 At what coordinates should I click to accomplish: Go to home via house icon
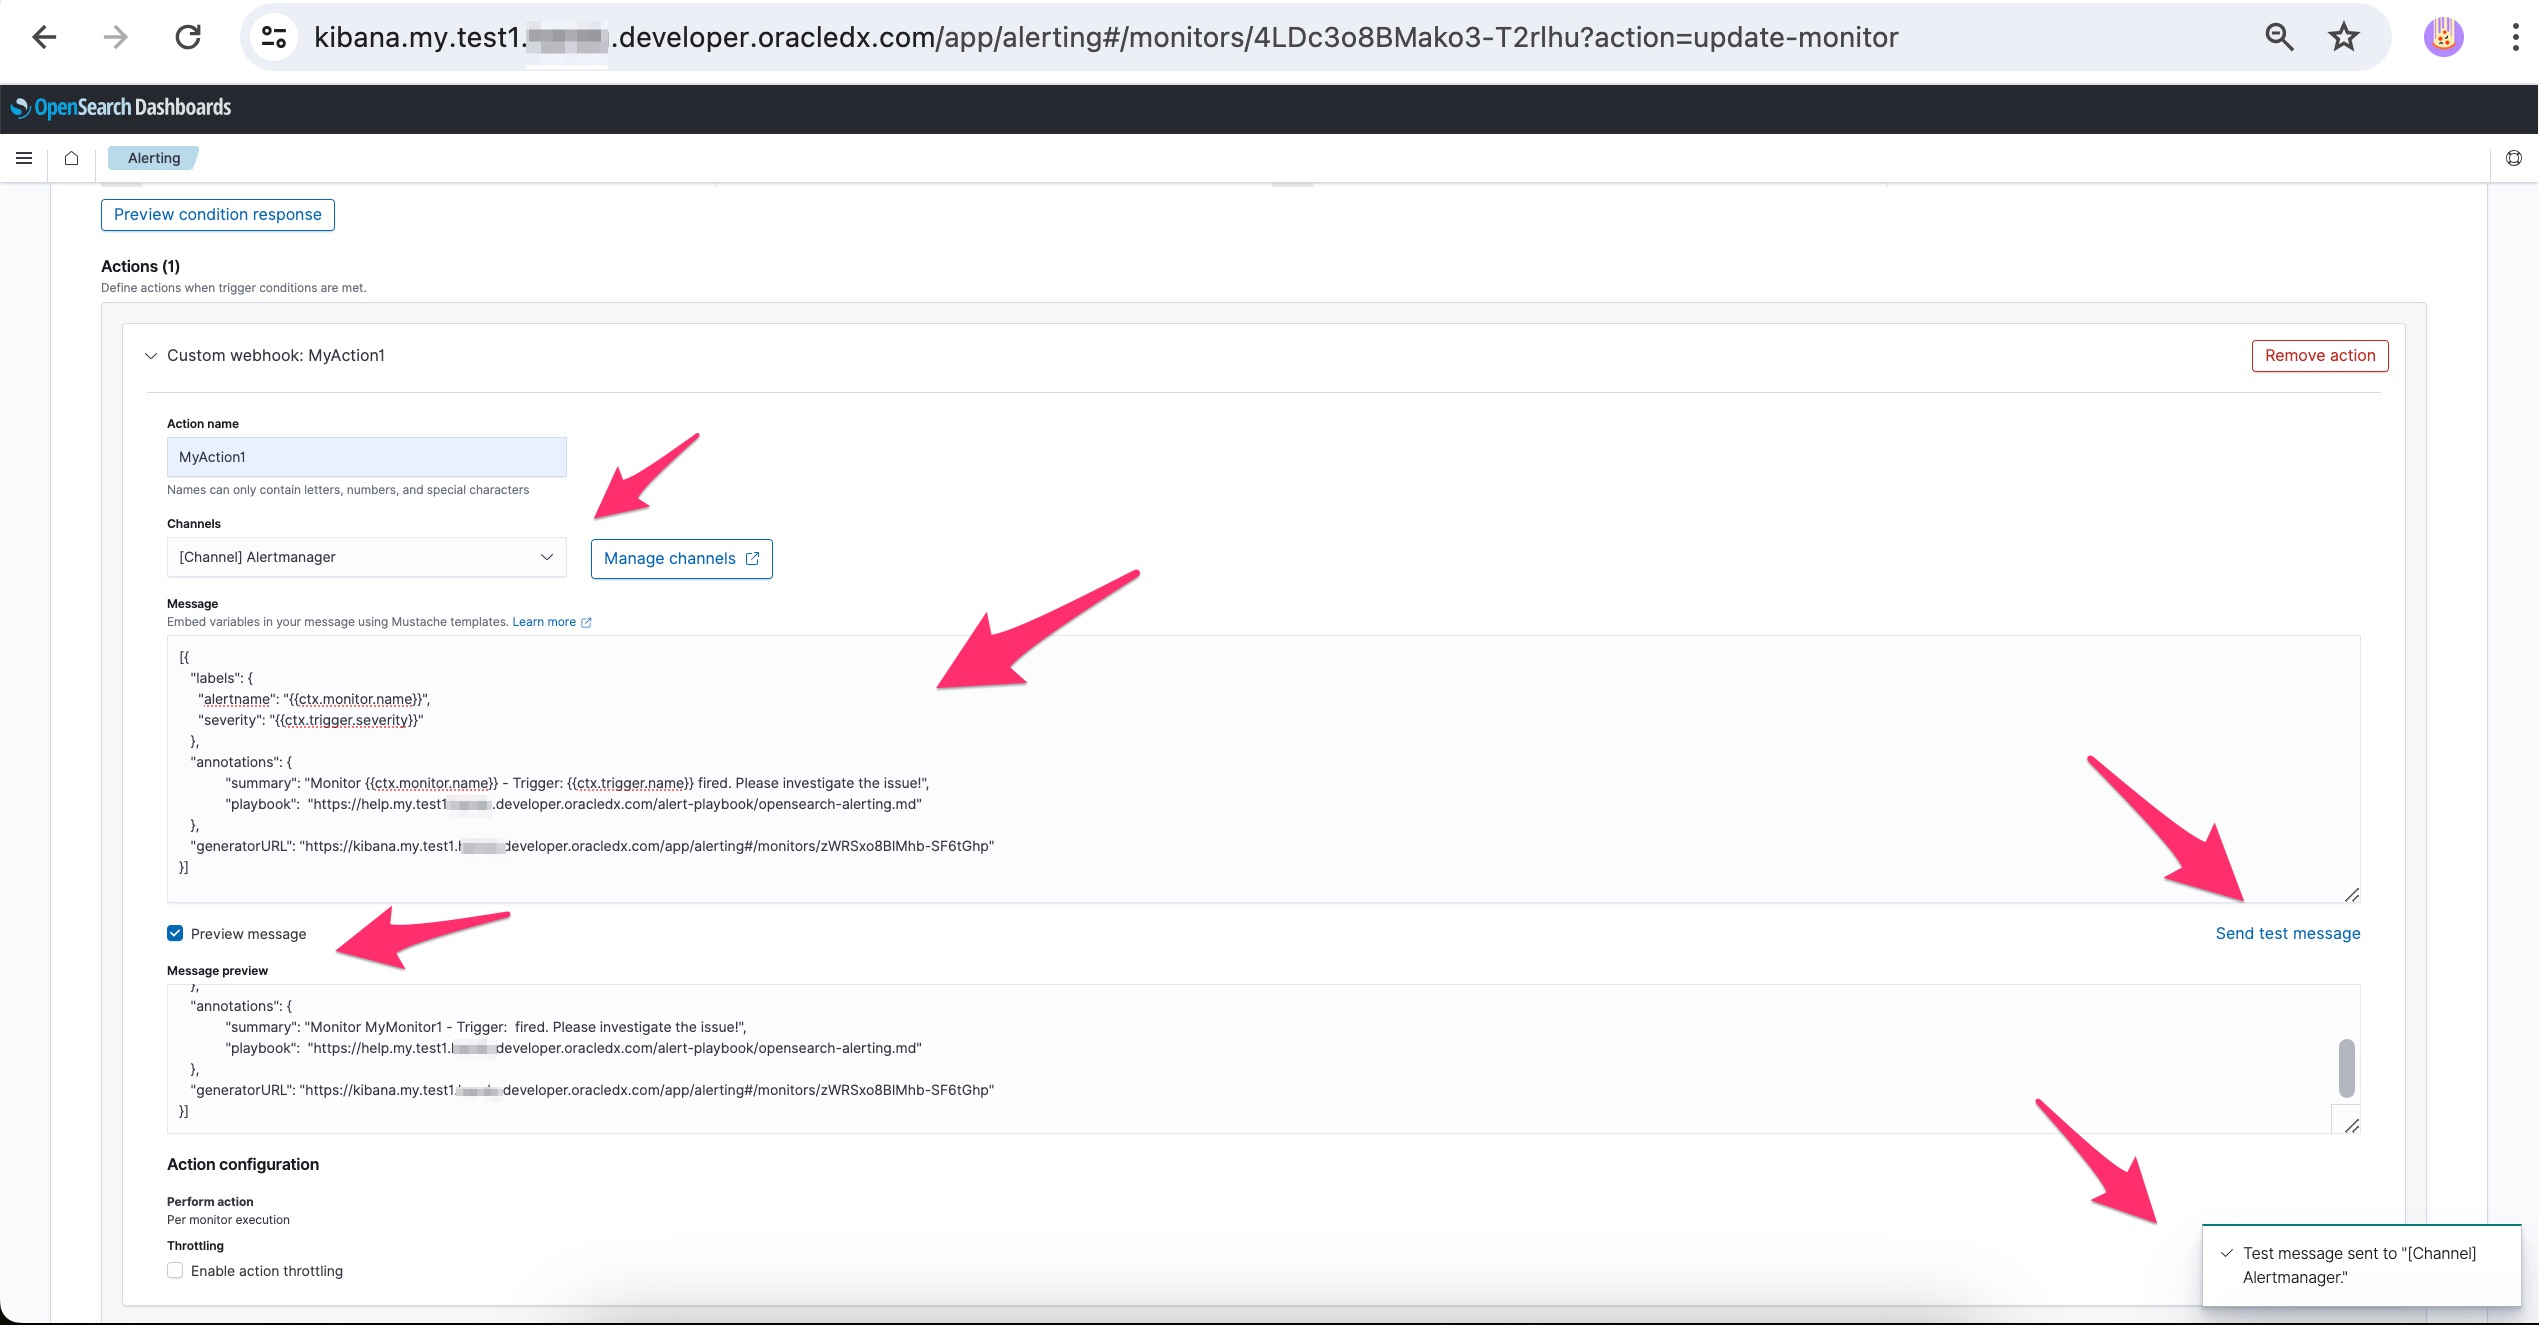click(x=71, y=158)
